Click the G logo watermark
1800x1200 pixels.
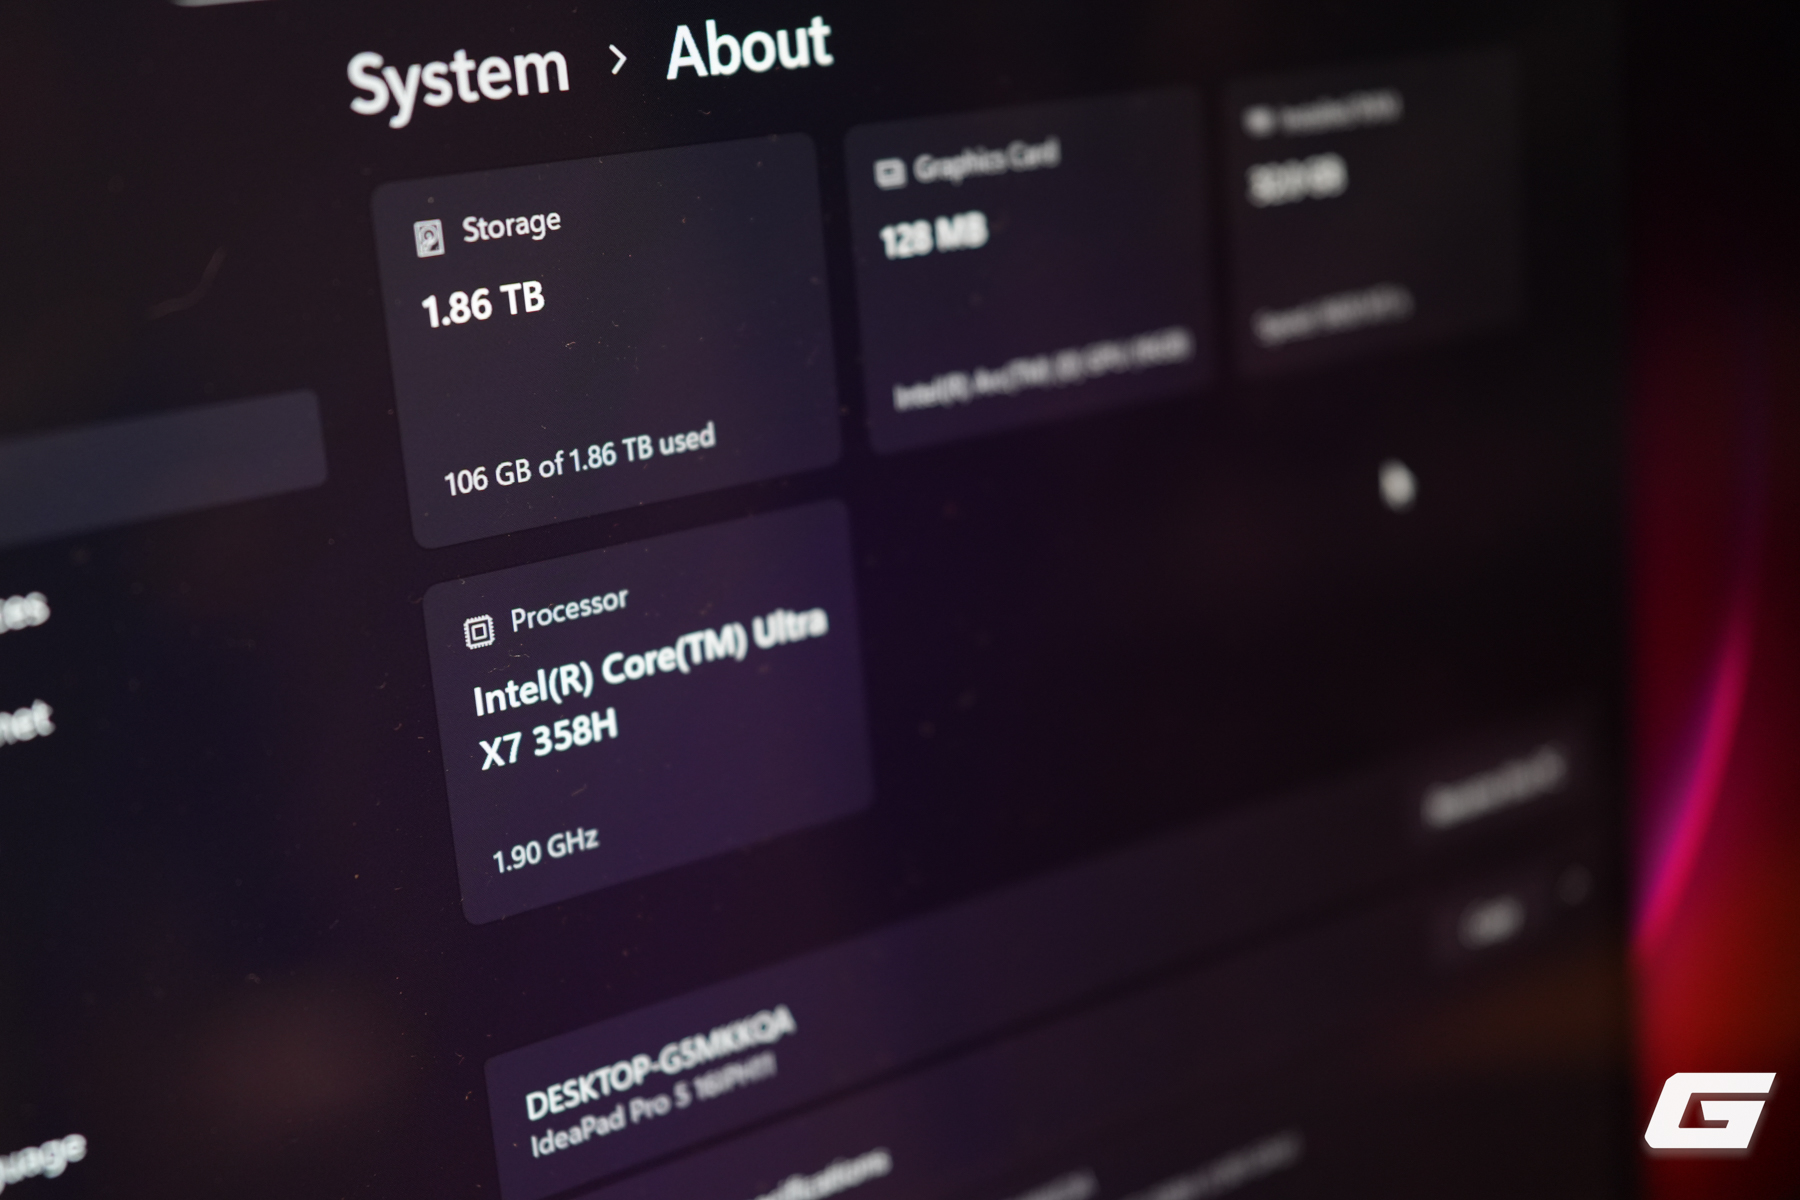[1709, 1110]
